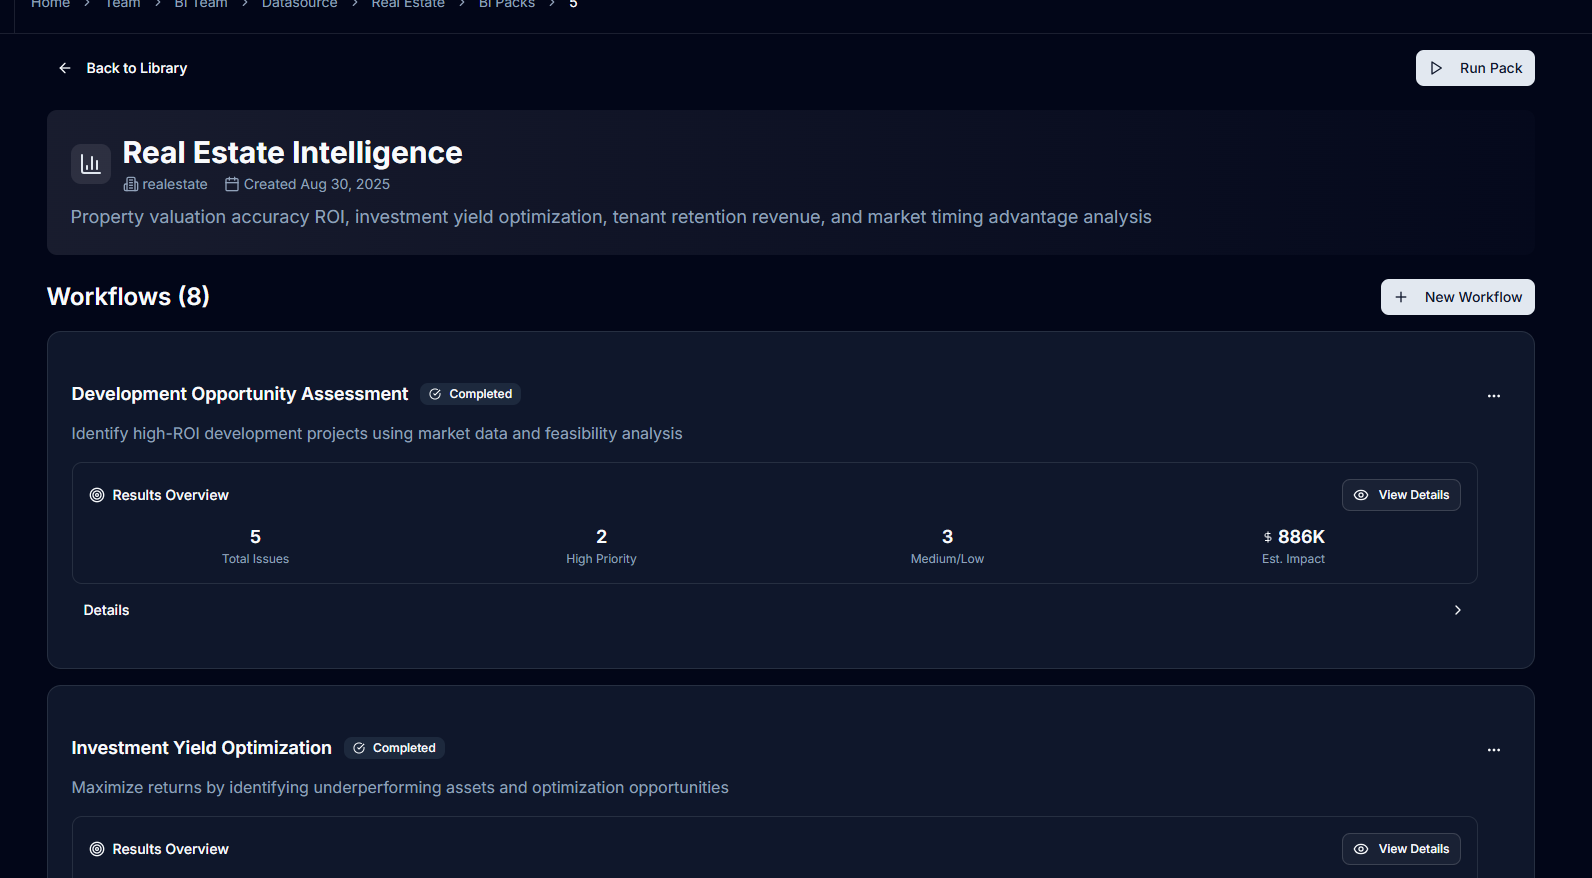Run the pack with Run Pack button
The image size is (1592, 878).
[1475, 68]
